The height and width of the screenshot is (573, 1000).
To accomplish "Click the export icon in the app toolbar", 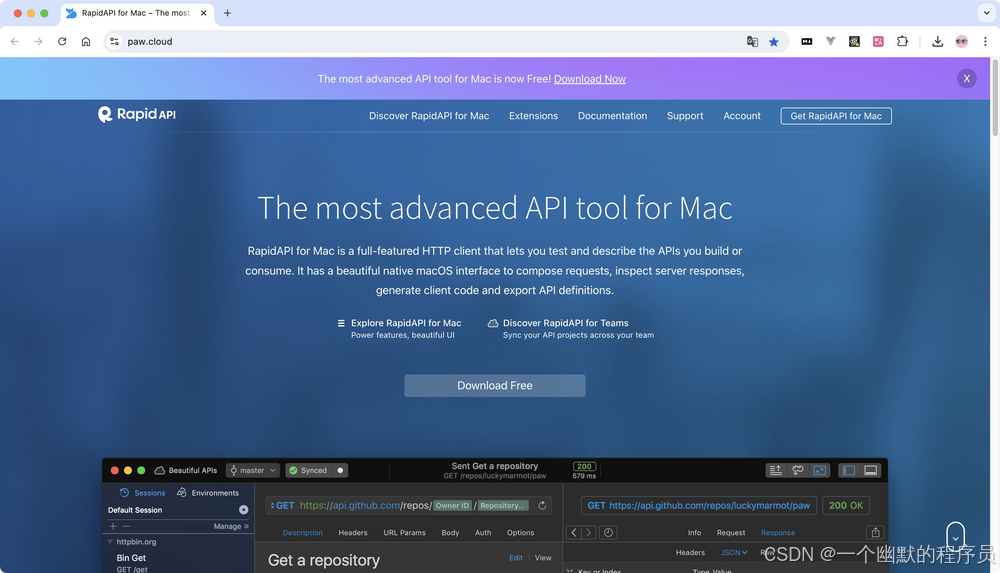I will [776, 470].
